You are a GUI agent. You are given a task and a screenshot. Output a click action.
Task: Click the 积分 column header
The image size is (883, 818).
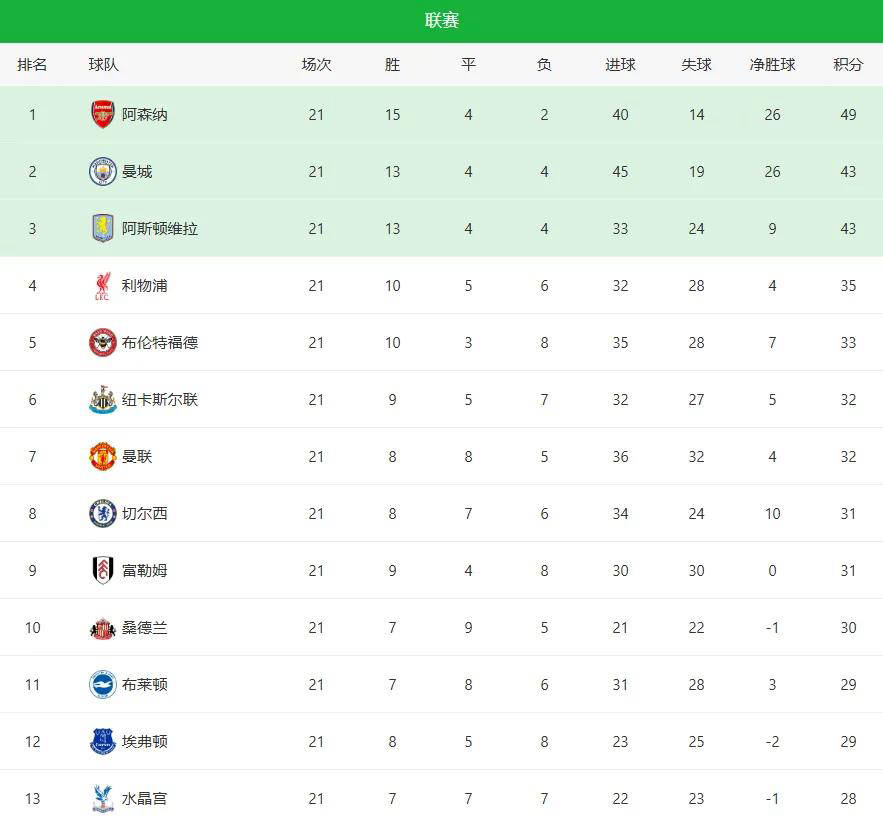[x=848, y=65]
